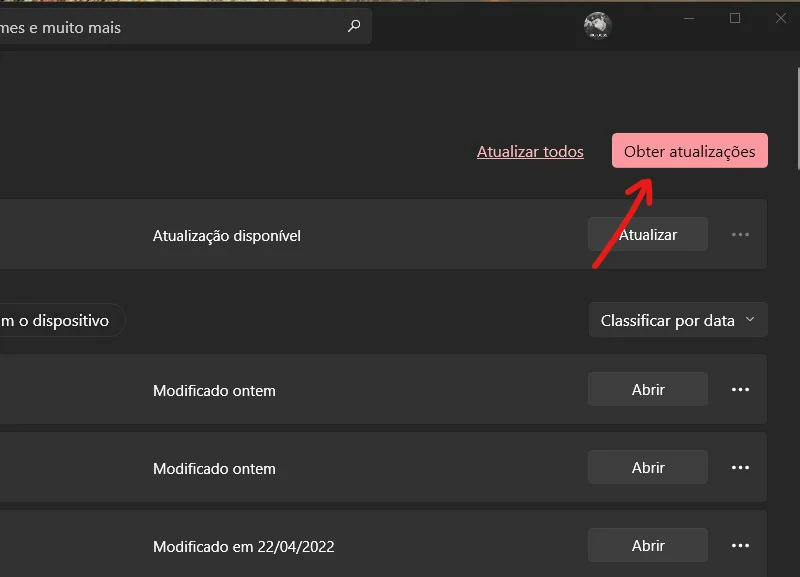This screenshot has height=577, width=800.
Task: Open more options for second Modificado ontem row
Action: point(740,468)
